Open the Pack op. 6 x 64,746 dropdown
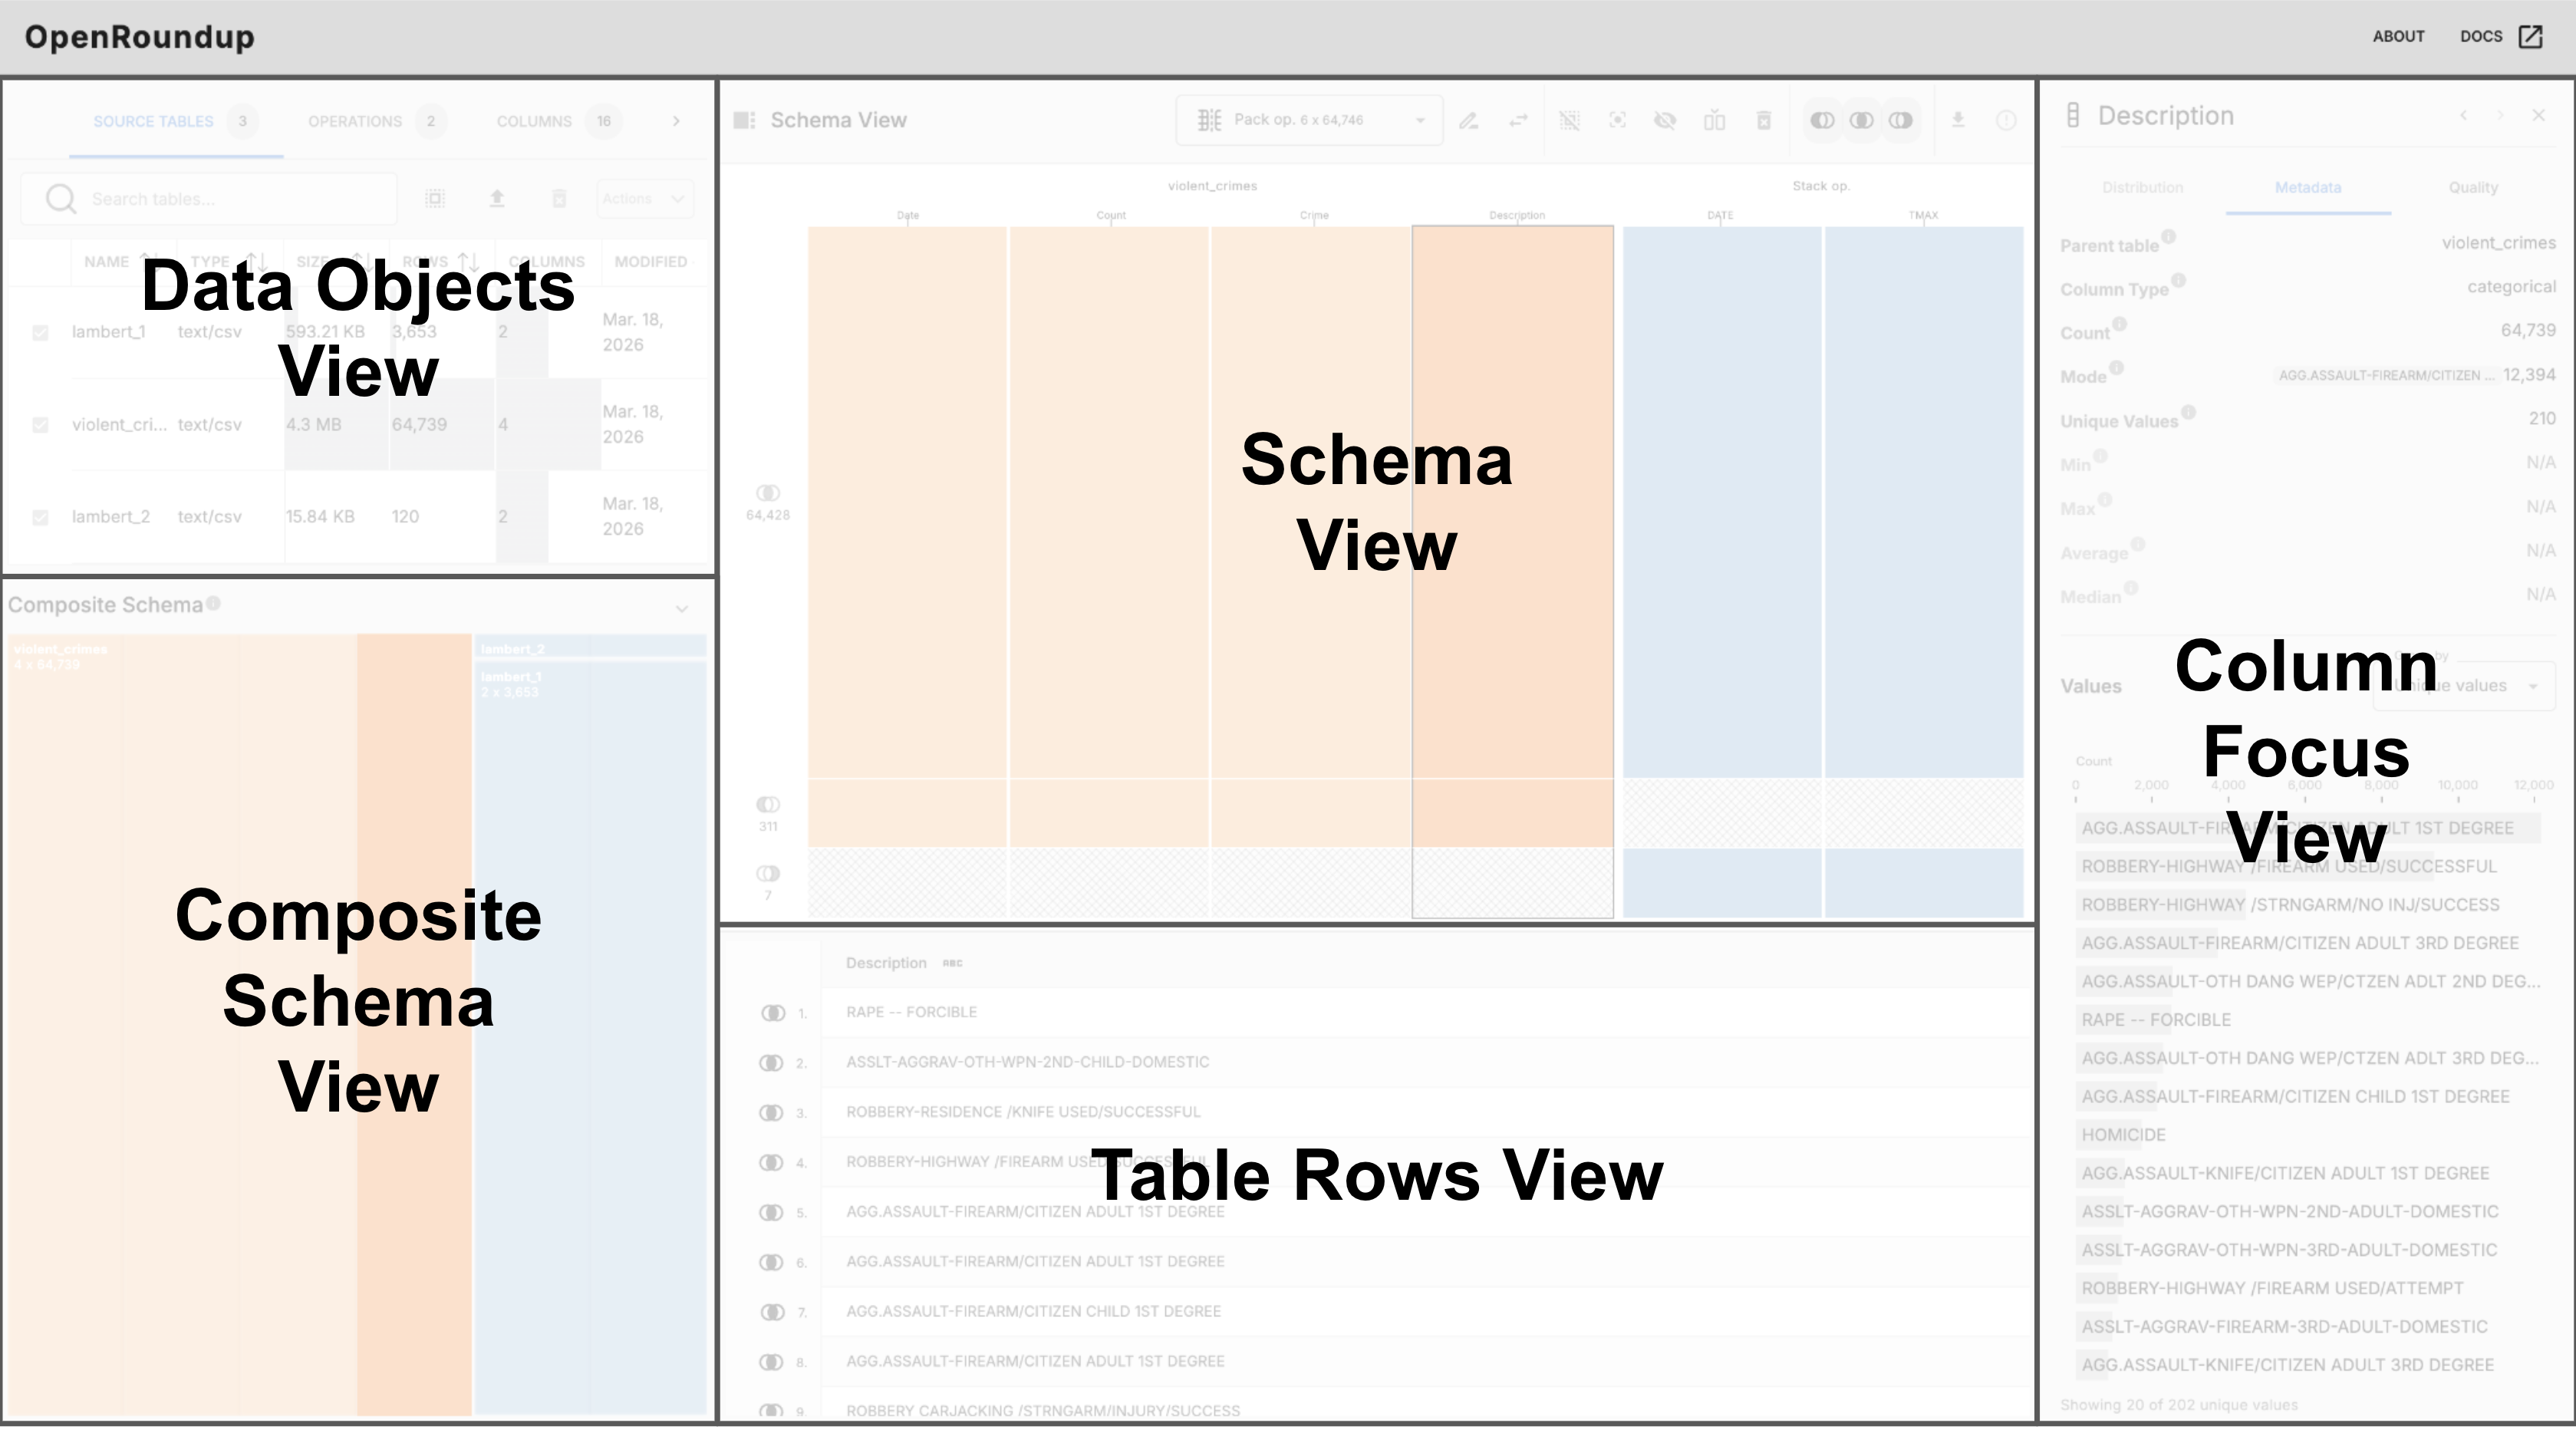The height and width of the screenshot is (1433, 2576). pos(1309,120)
